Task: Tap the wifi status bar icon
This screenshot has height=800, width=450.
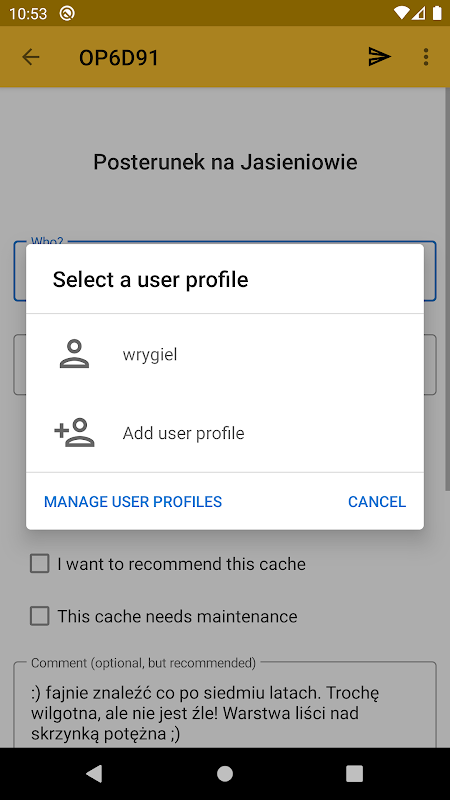Action: (402, 13)
